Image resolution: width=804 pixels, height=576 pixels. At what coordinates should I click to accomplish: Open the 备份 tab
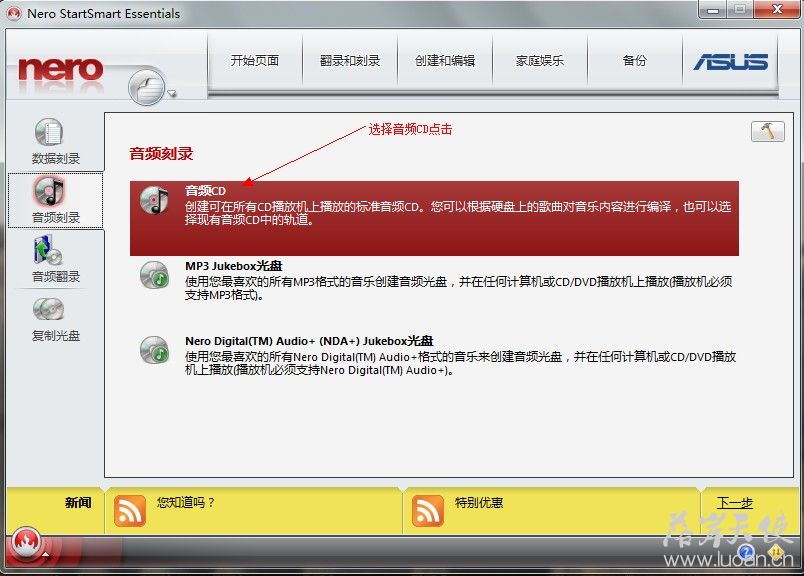pyautogui.click(x=634, y=61)
